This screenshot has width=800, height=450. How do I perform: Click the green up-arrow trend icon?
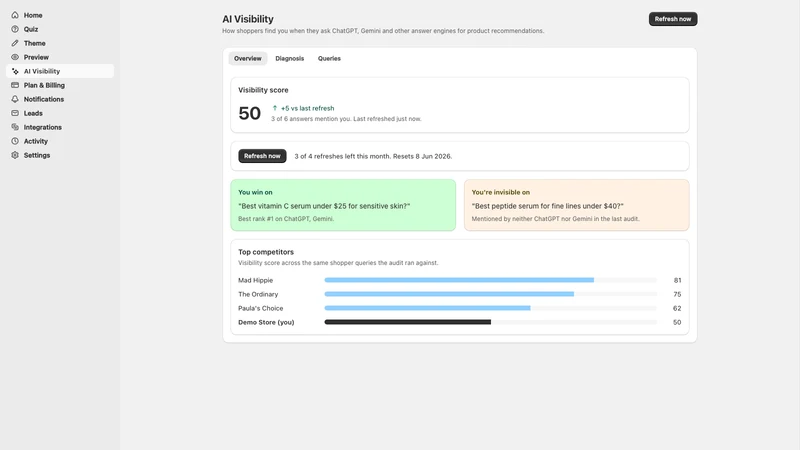[x=274, y=108]
